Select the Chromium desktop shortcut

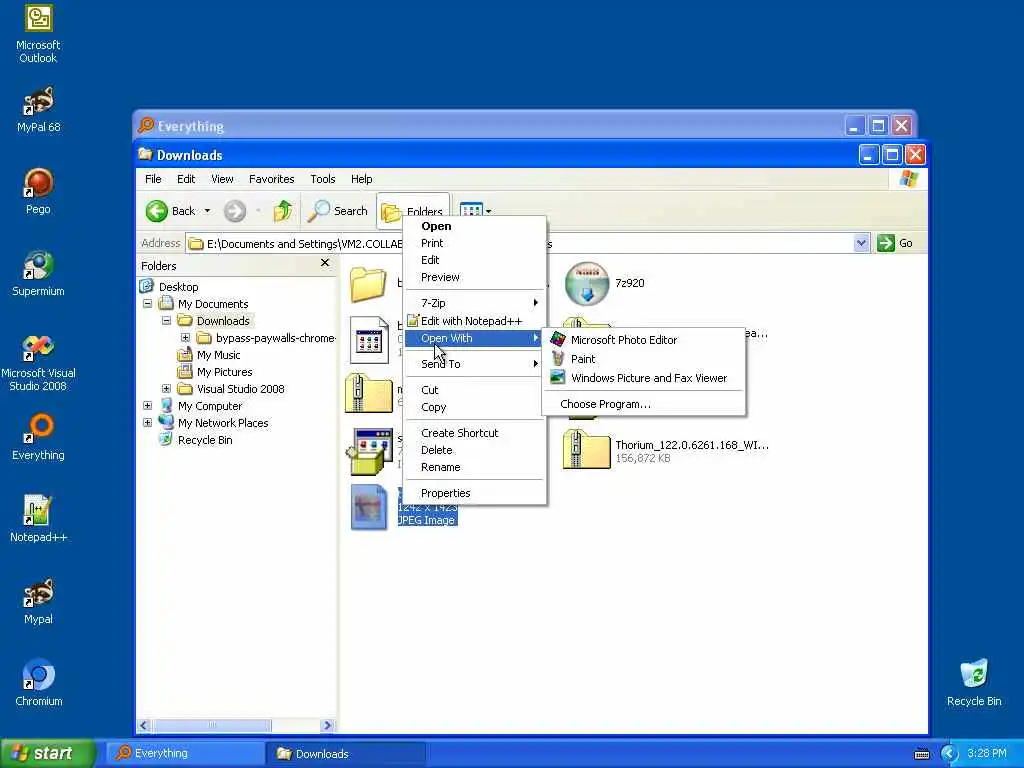(x=38, y=682)
